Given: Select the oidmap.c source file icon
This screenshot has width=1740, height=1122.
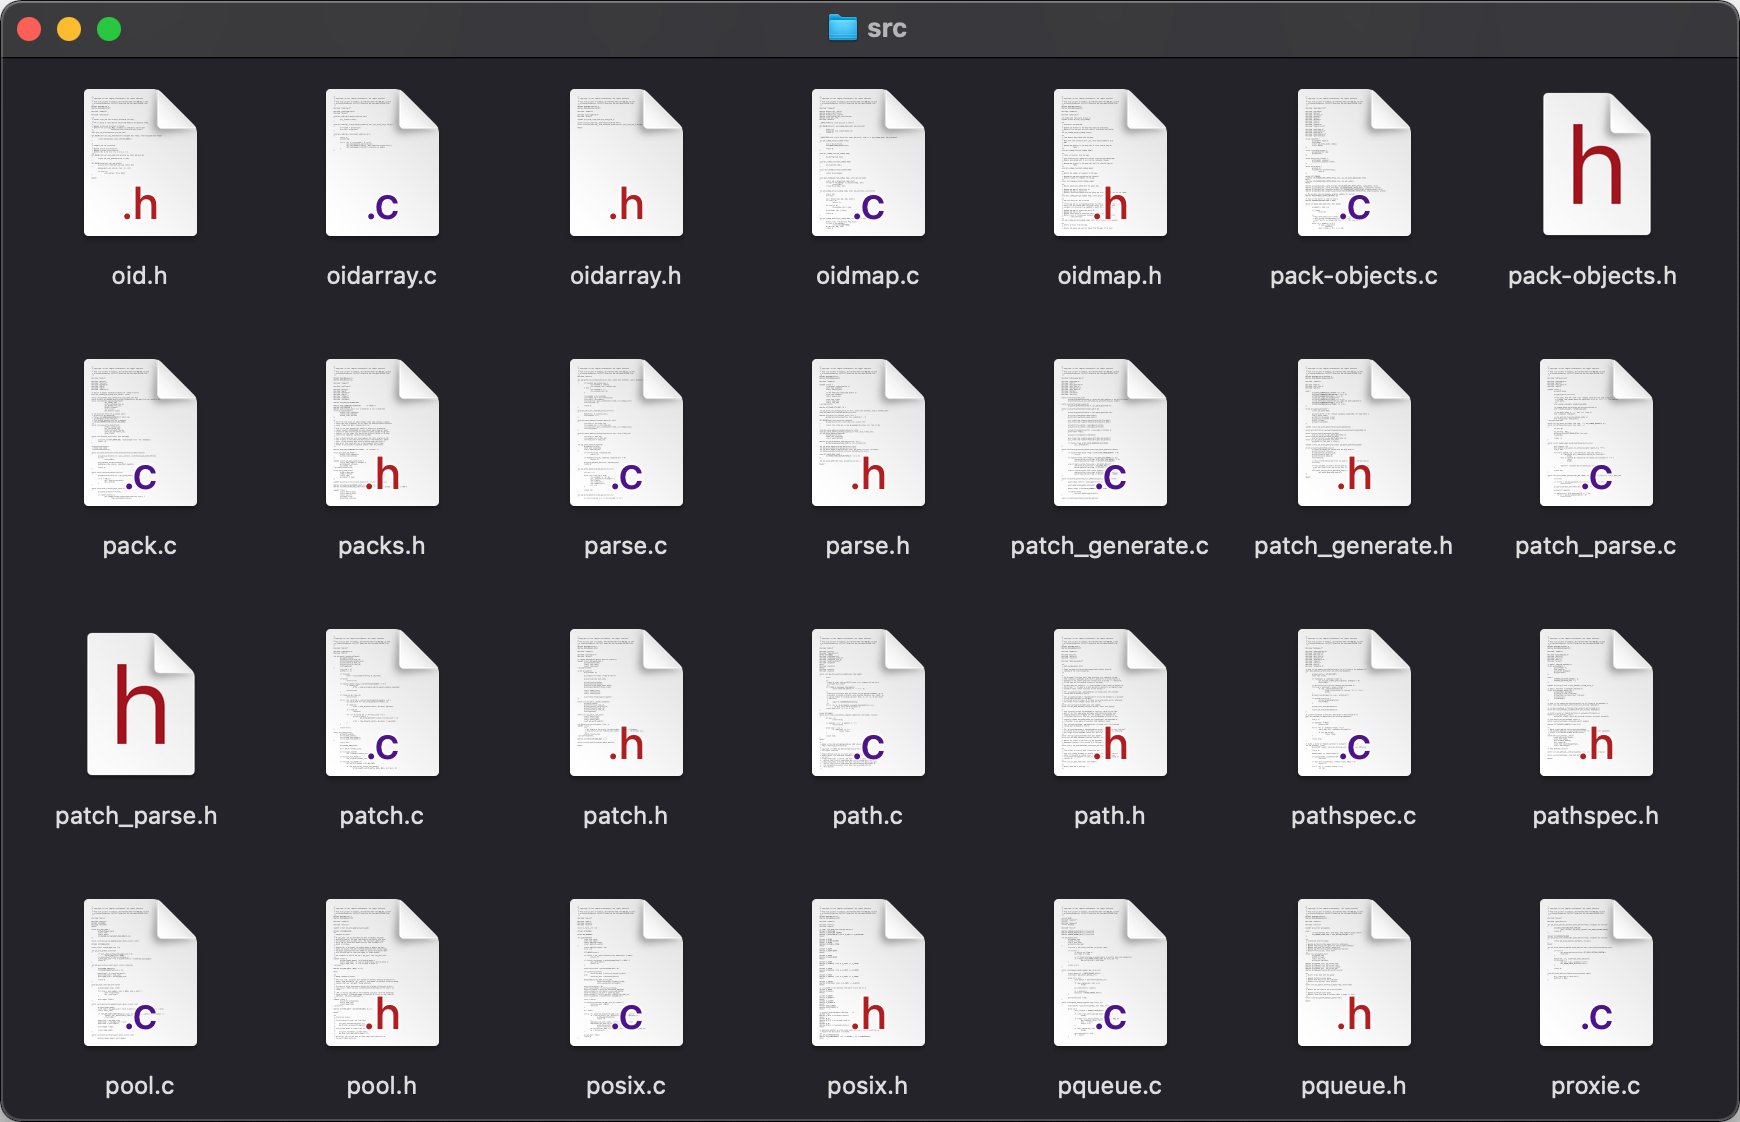Looking at the screenshot, I should pyautogui.click(x=868, y=163).
